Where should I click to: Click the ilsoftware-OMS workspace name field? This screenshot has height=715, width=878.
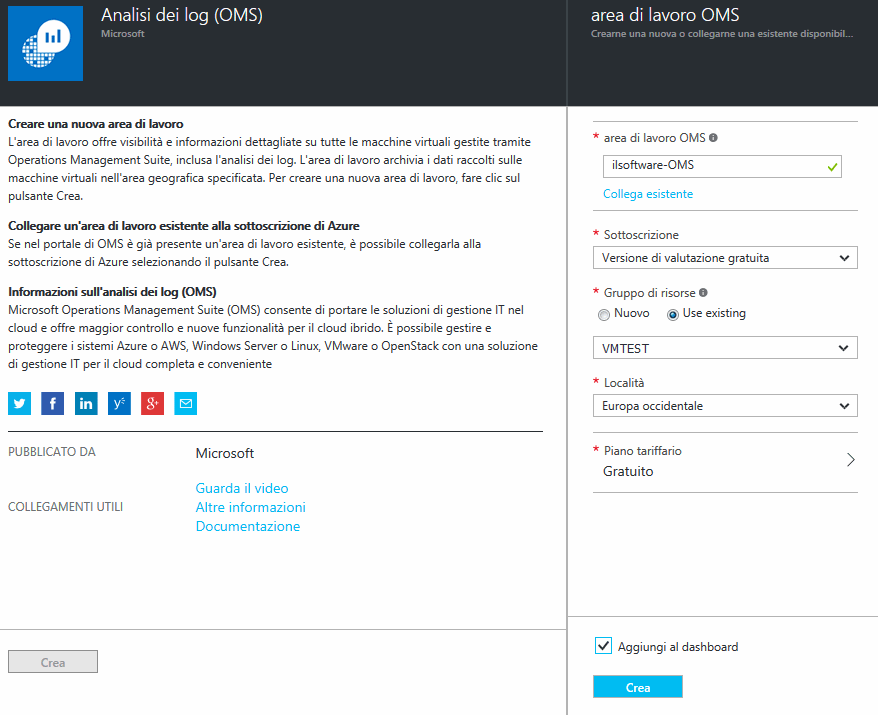(722, 166)
